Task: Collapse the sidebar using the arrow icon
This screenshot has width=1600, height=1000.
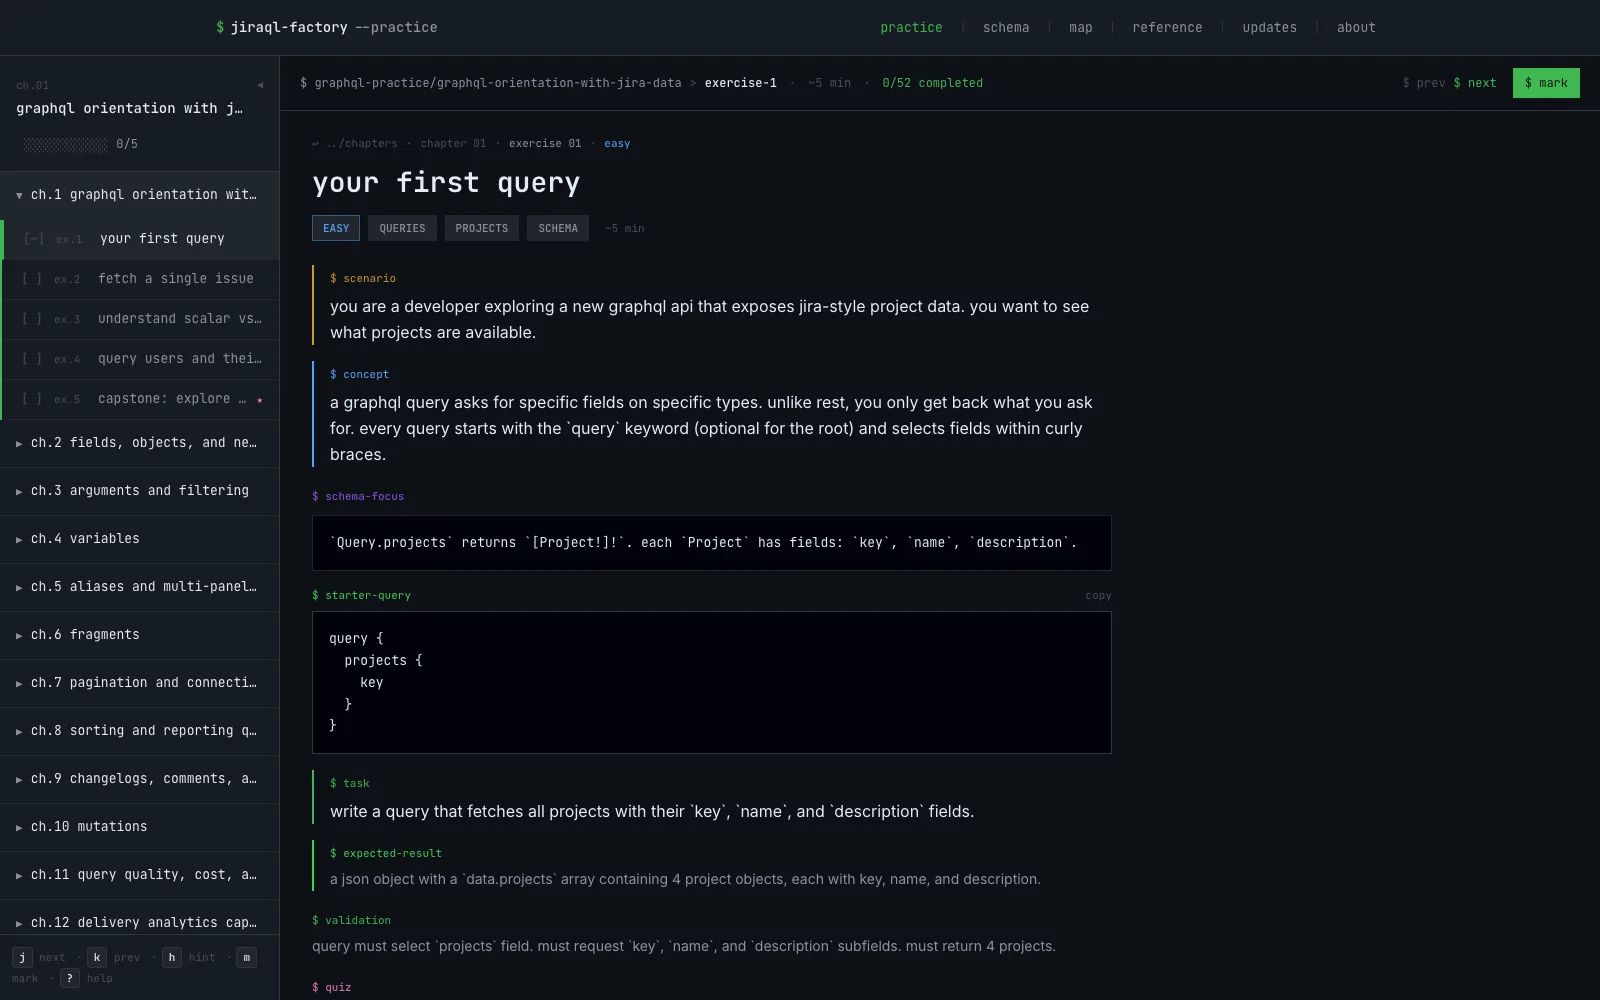Action: (260, 85)
